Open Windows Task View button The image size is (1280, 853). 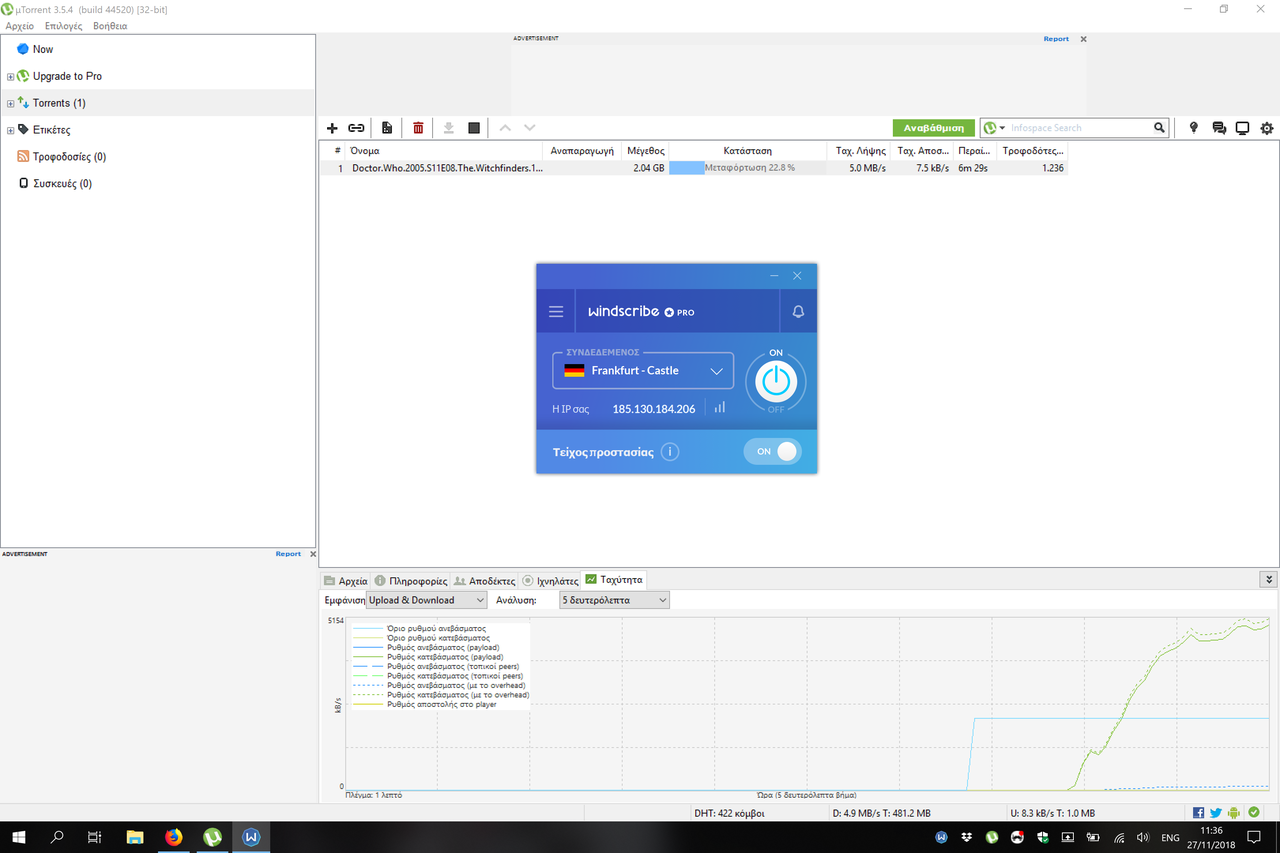click(x=94, y=837)
